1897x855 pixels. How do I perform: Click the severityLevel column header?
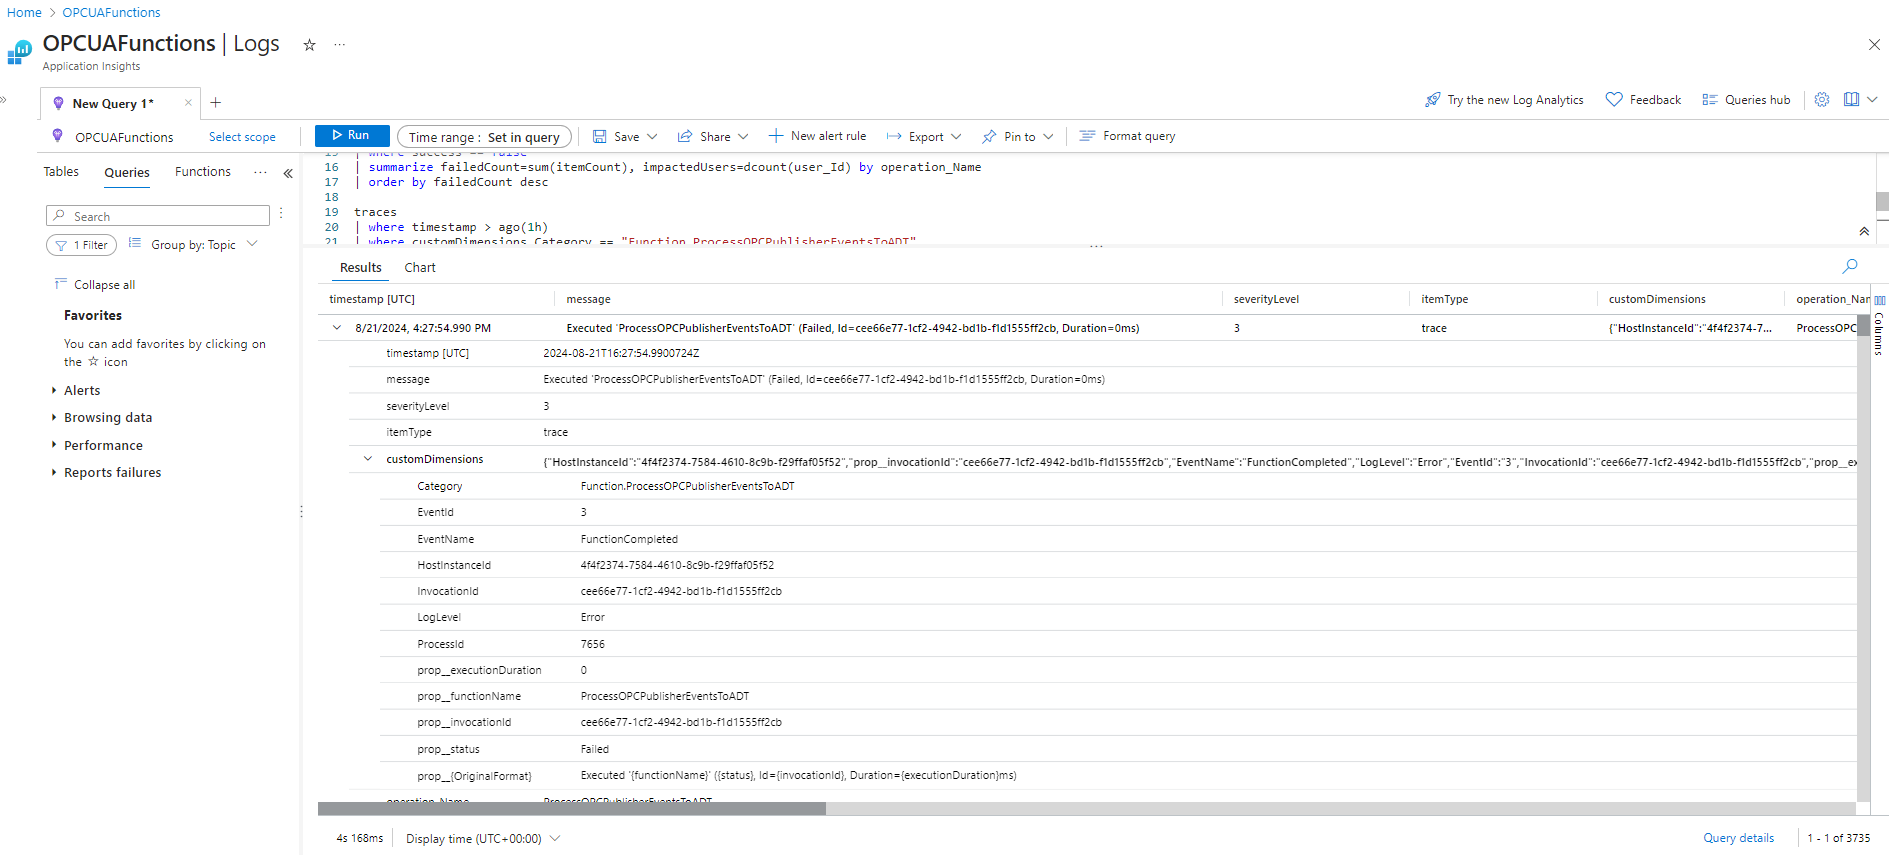(1266, 299)
